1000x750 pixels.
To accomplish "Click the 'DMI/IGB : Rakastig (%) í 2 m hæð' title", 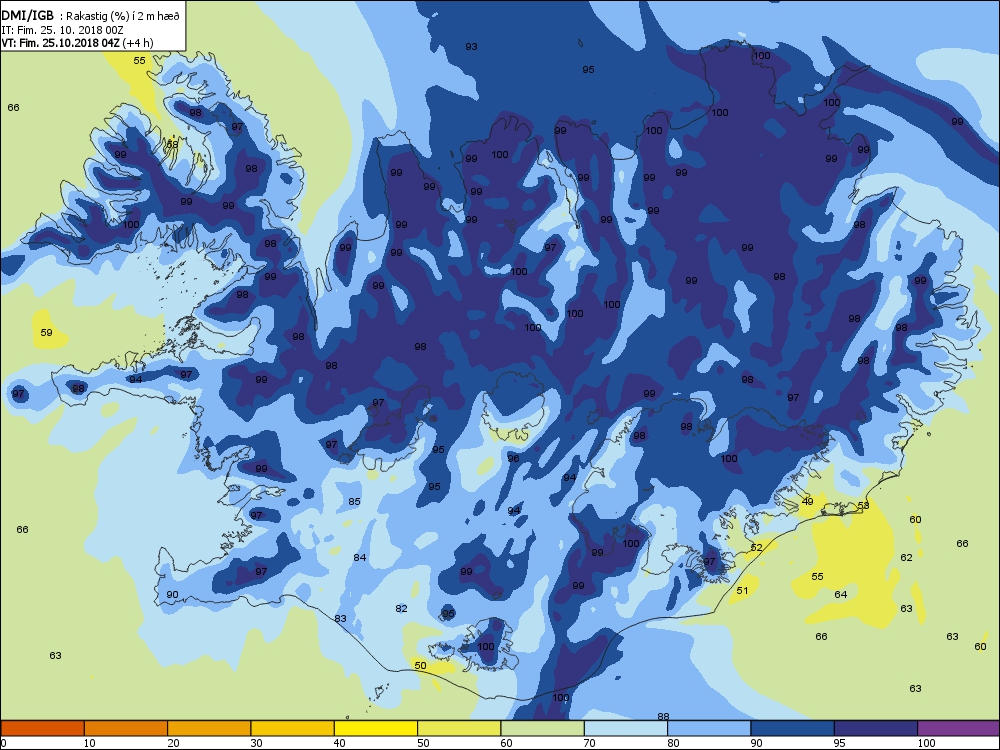I will click(x=91, y=16).
